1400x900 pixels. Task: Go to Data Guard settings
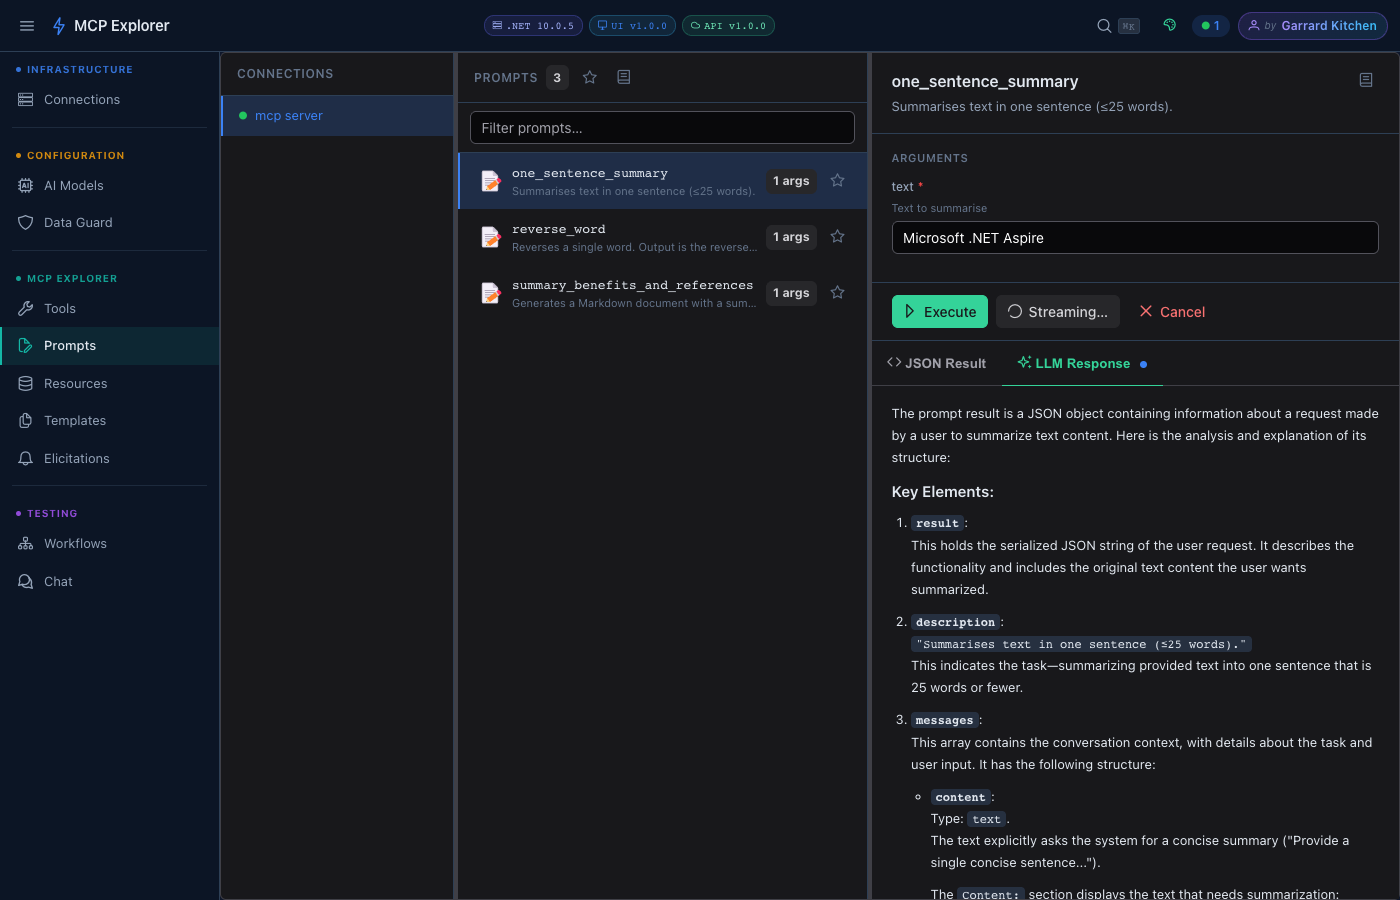click(x=78, y=223)
